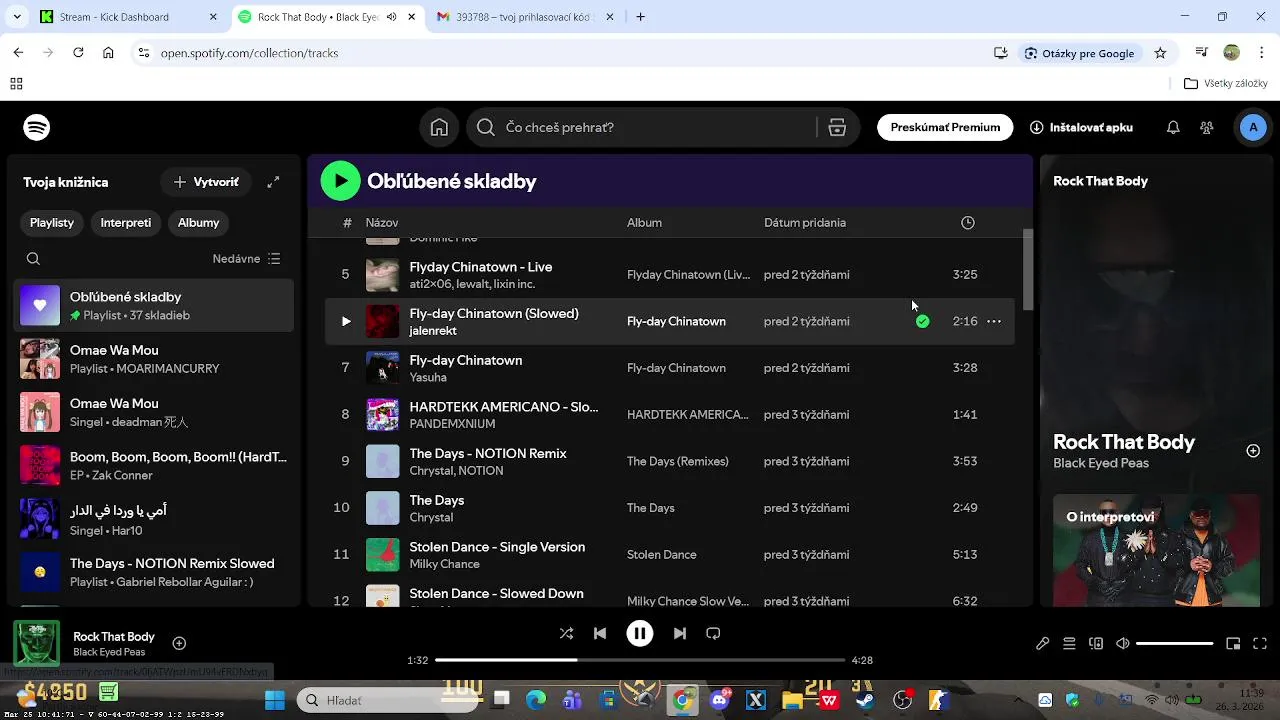Search in Your Library magnifier
The width and height of the screenshot is (1280, 720).
(33, 258)
